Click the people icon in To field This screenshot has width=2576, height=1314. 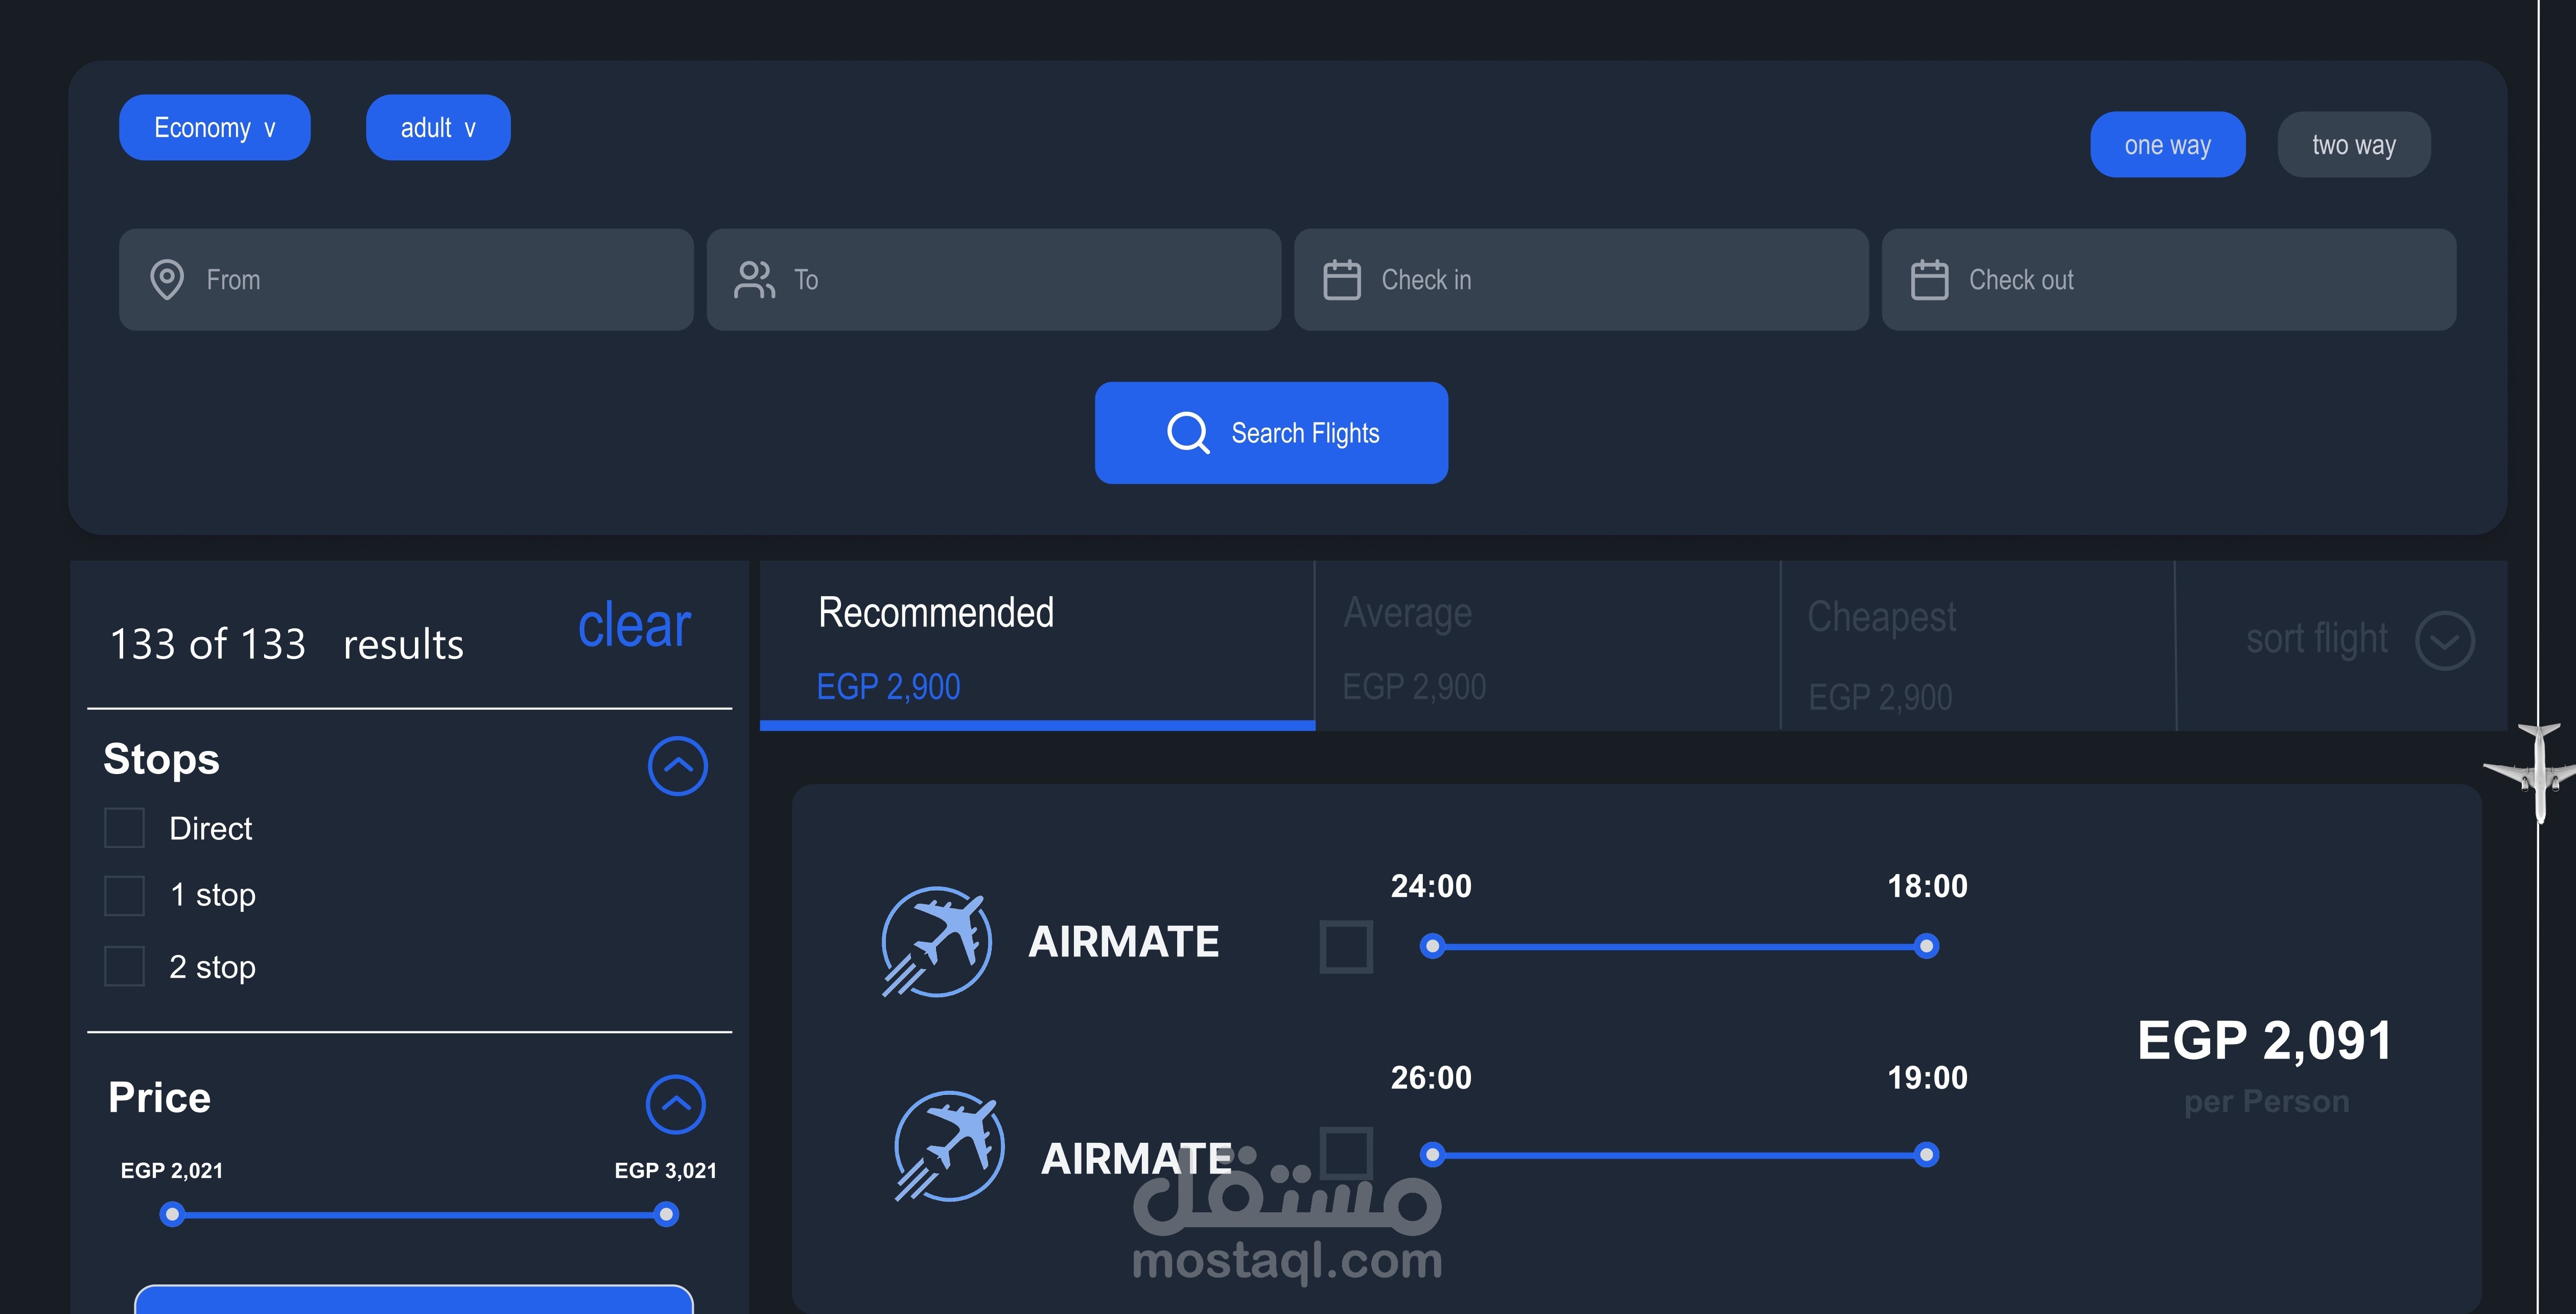[x=754, y=280]
